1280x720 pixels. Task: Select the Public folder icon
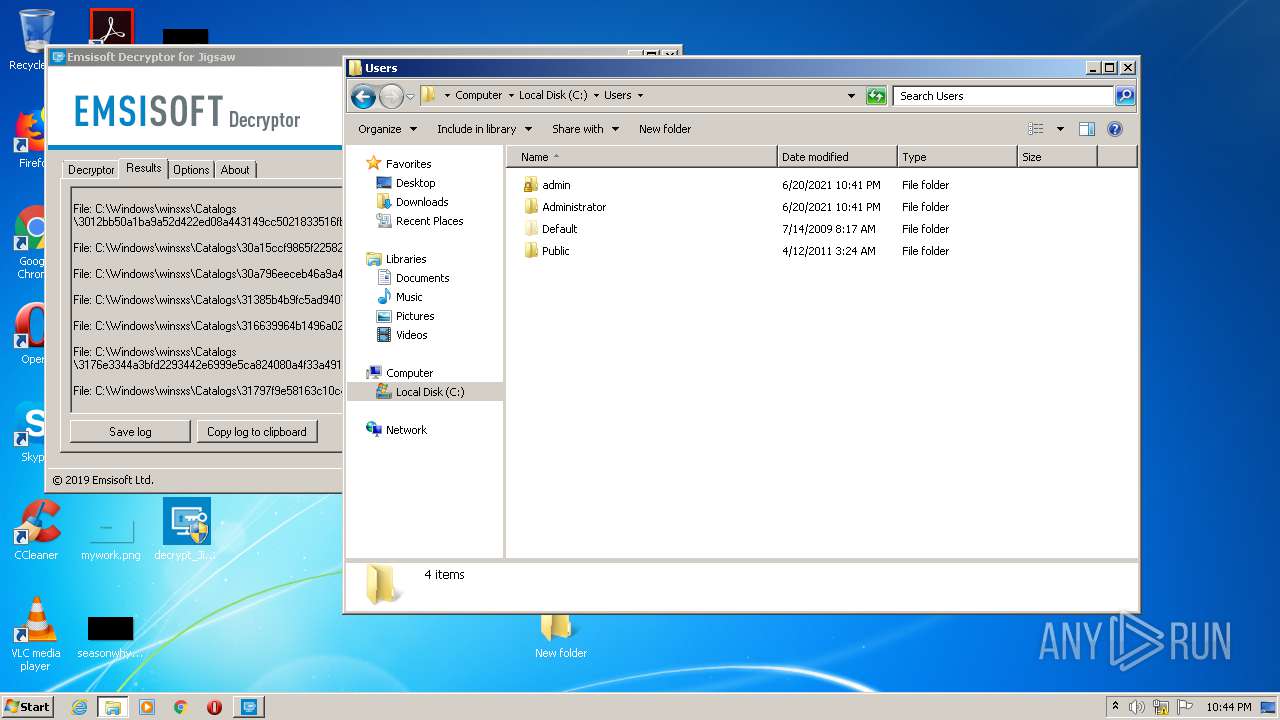click(x=531, y=251)
